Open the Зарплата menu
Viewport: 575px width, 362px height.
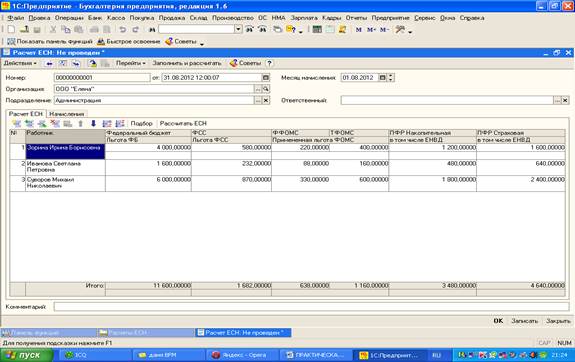coord(304,18)
